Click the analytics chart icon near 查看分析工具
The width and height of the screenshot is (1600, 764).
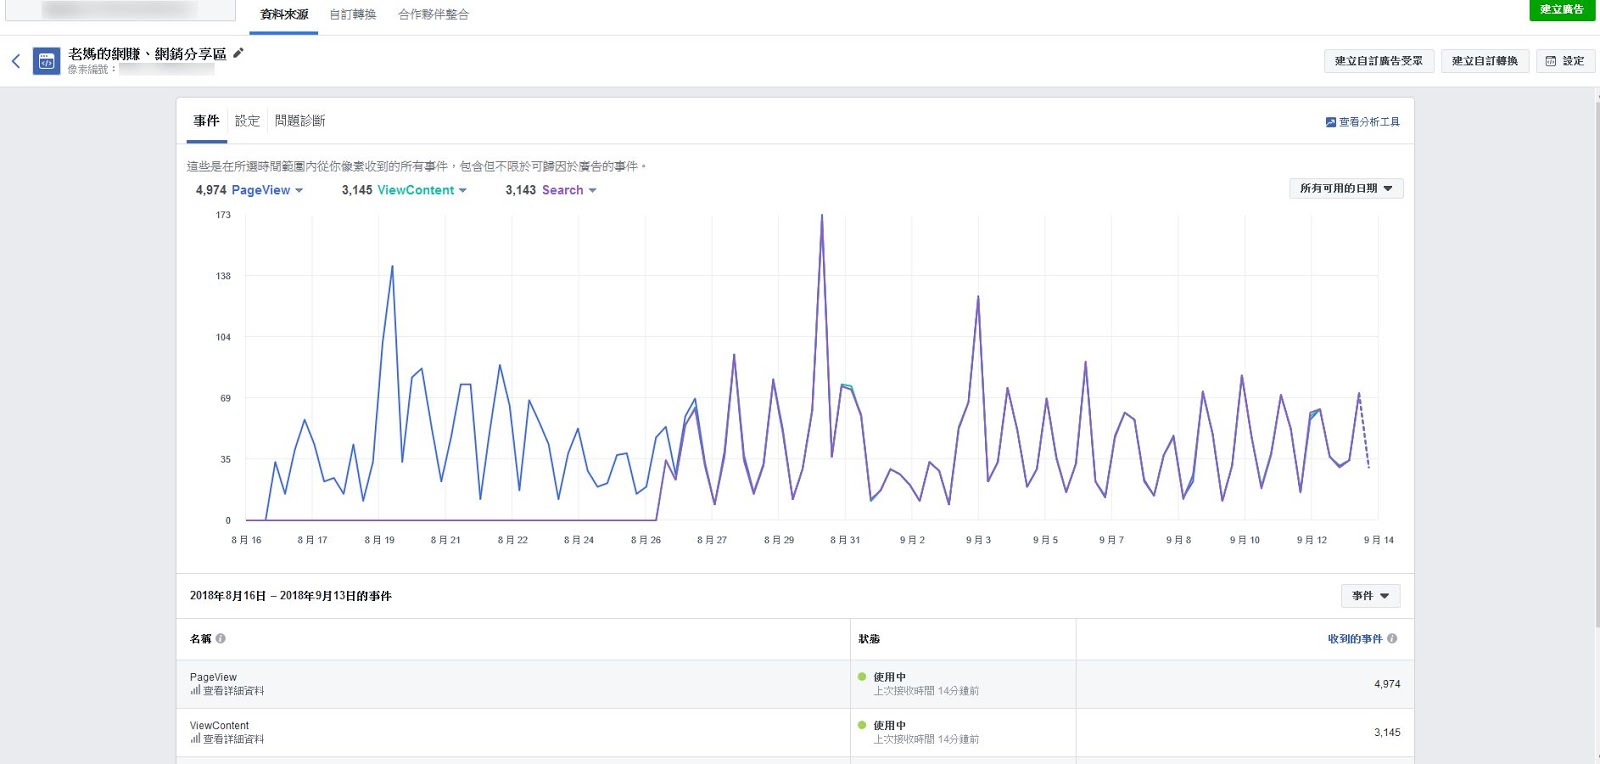click(1331, 122)
